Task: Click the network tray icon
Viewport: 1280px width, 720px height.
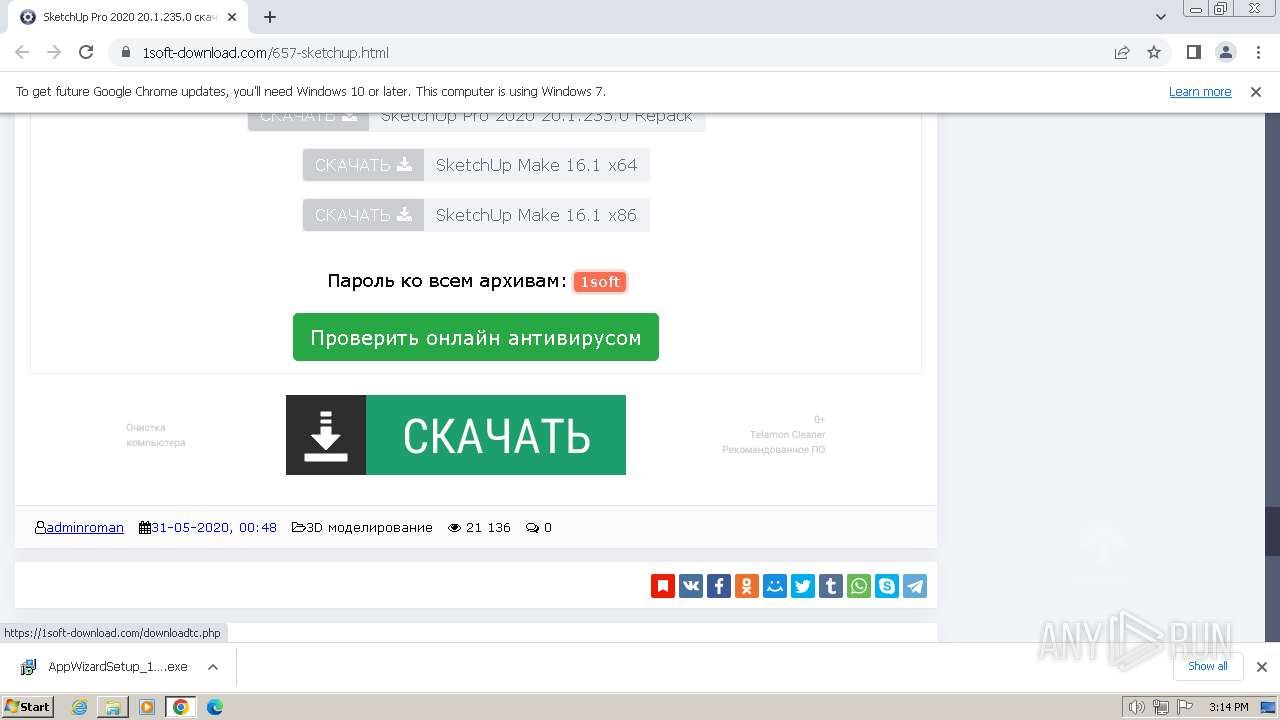Action: 1160,707
